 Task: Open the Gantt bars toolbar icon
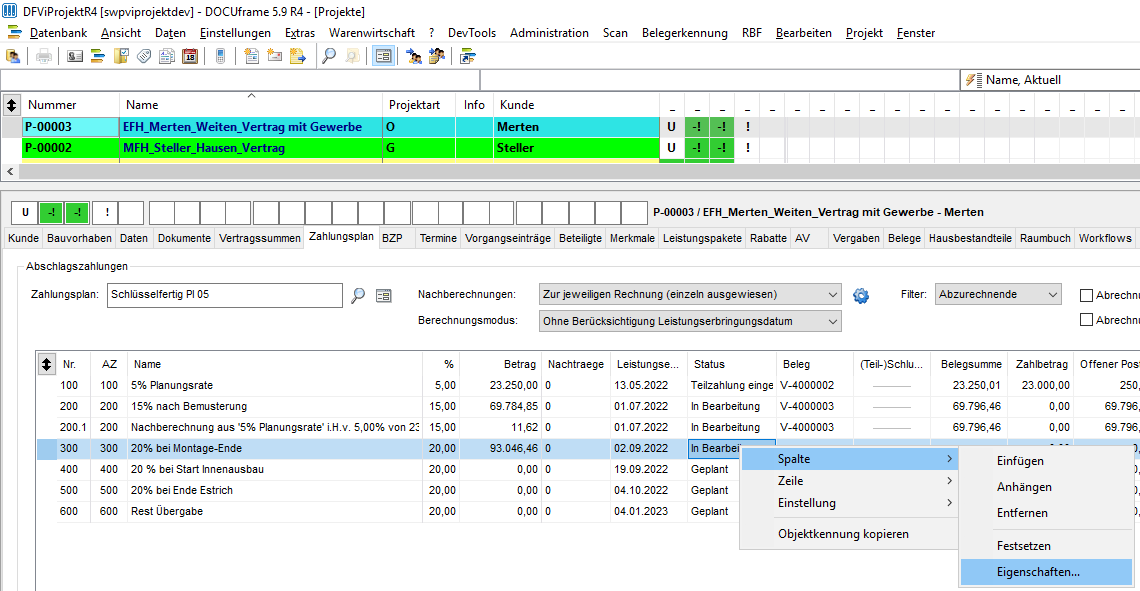tap(98, 56)
